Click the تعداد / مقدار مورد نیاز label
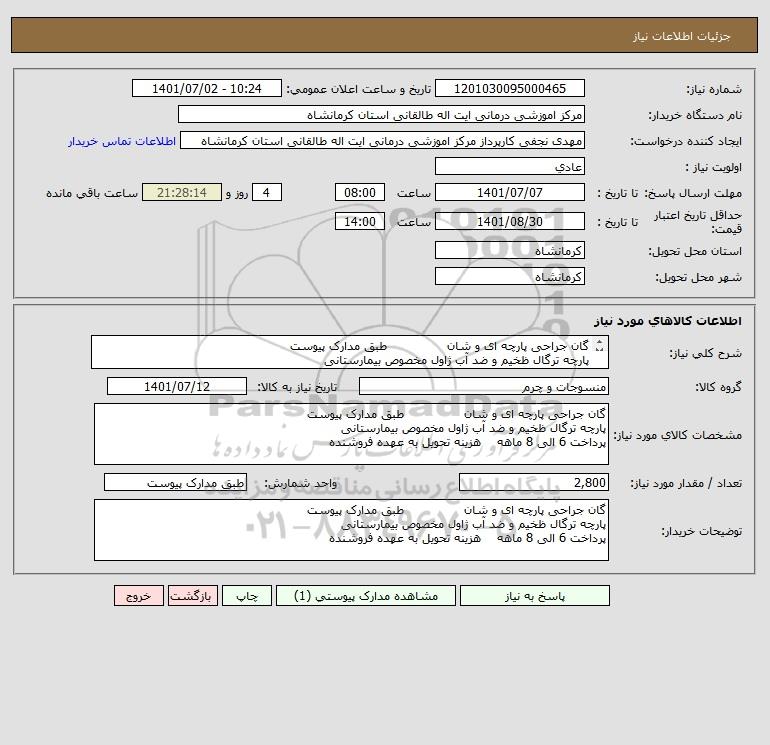Image resolution: width=770 pixels, height=745 pixels. click(x=686, y=484)
